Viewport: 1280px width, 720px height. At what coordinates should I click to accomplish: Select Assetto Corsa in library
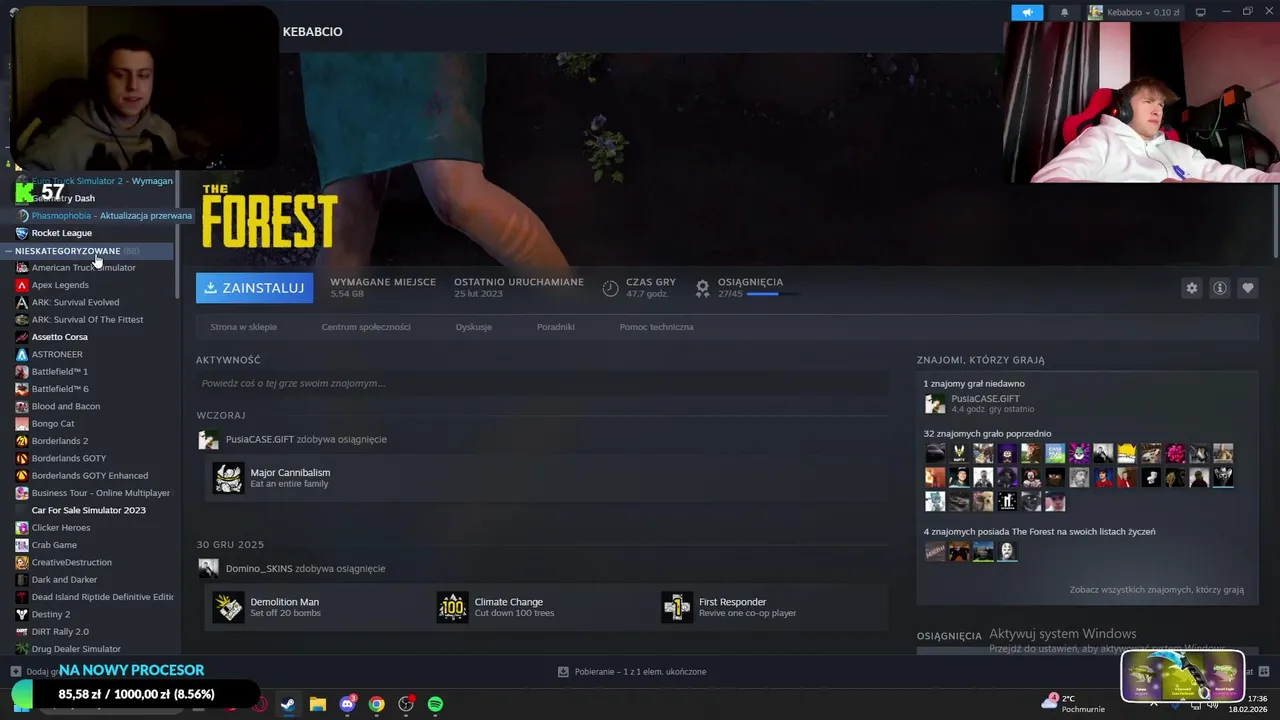[59, 337]
